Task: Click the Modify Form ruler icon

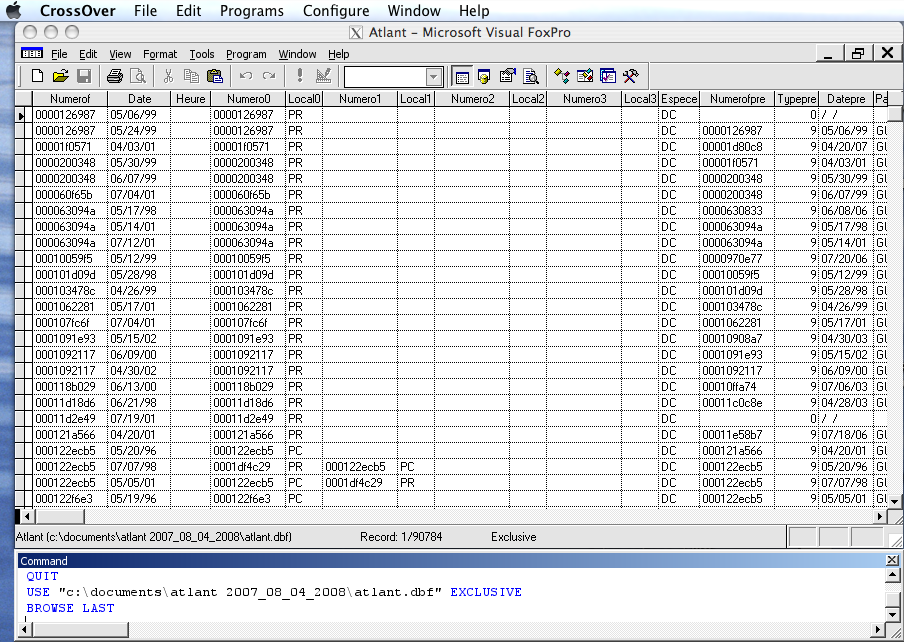Action: (323, 76)
